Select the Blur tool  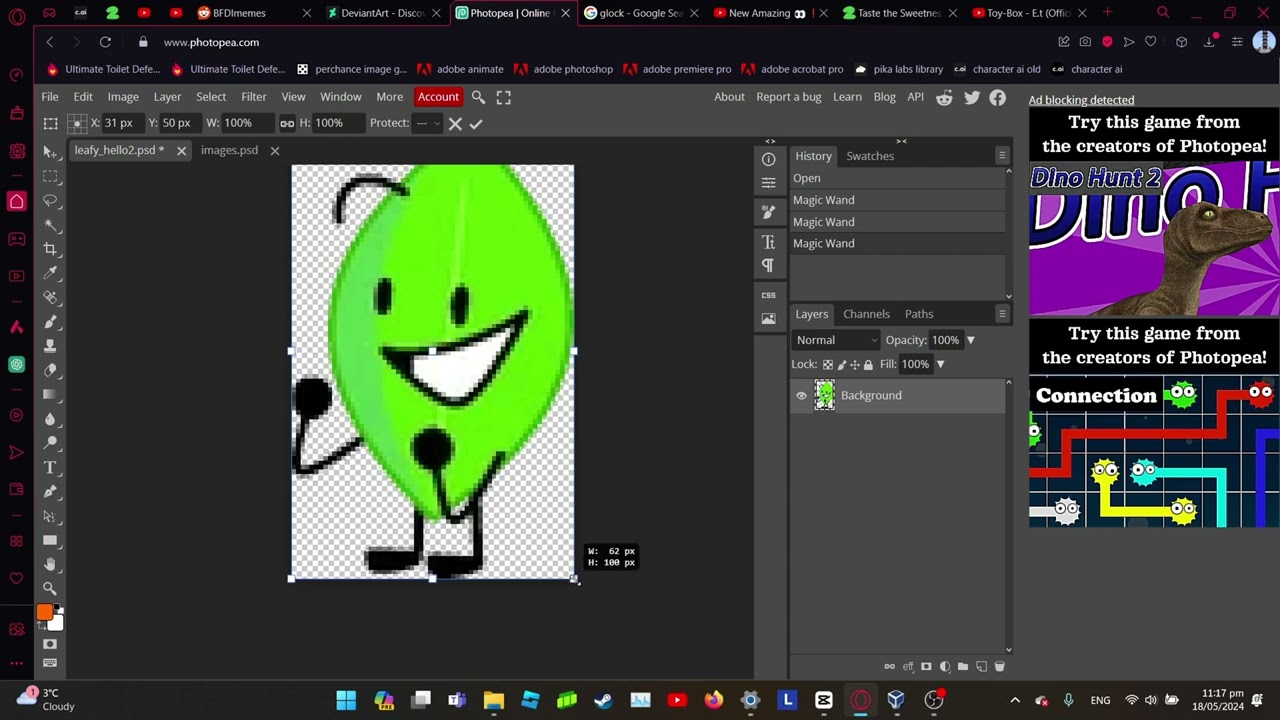click(50, 418)
